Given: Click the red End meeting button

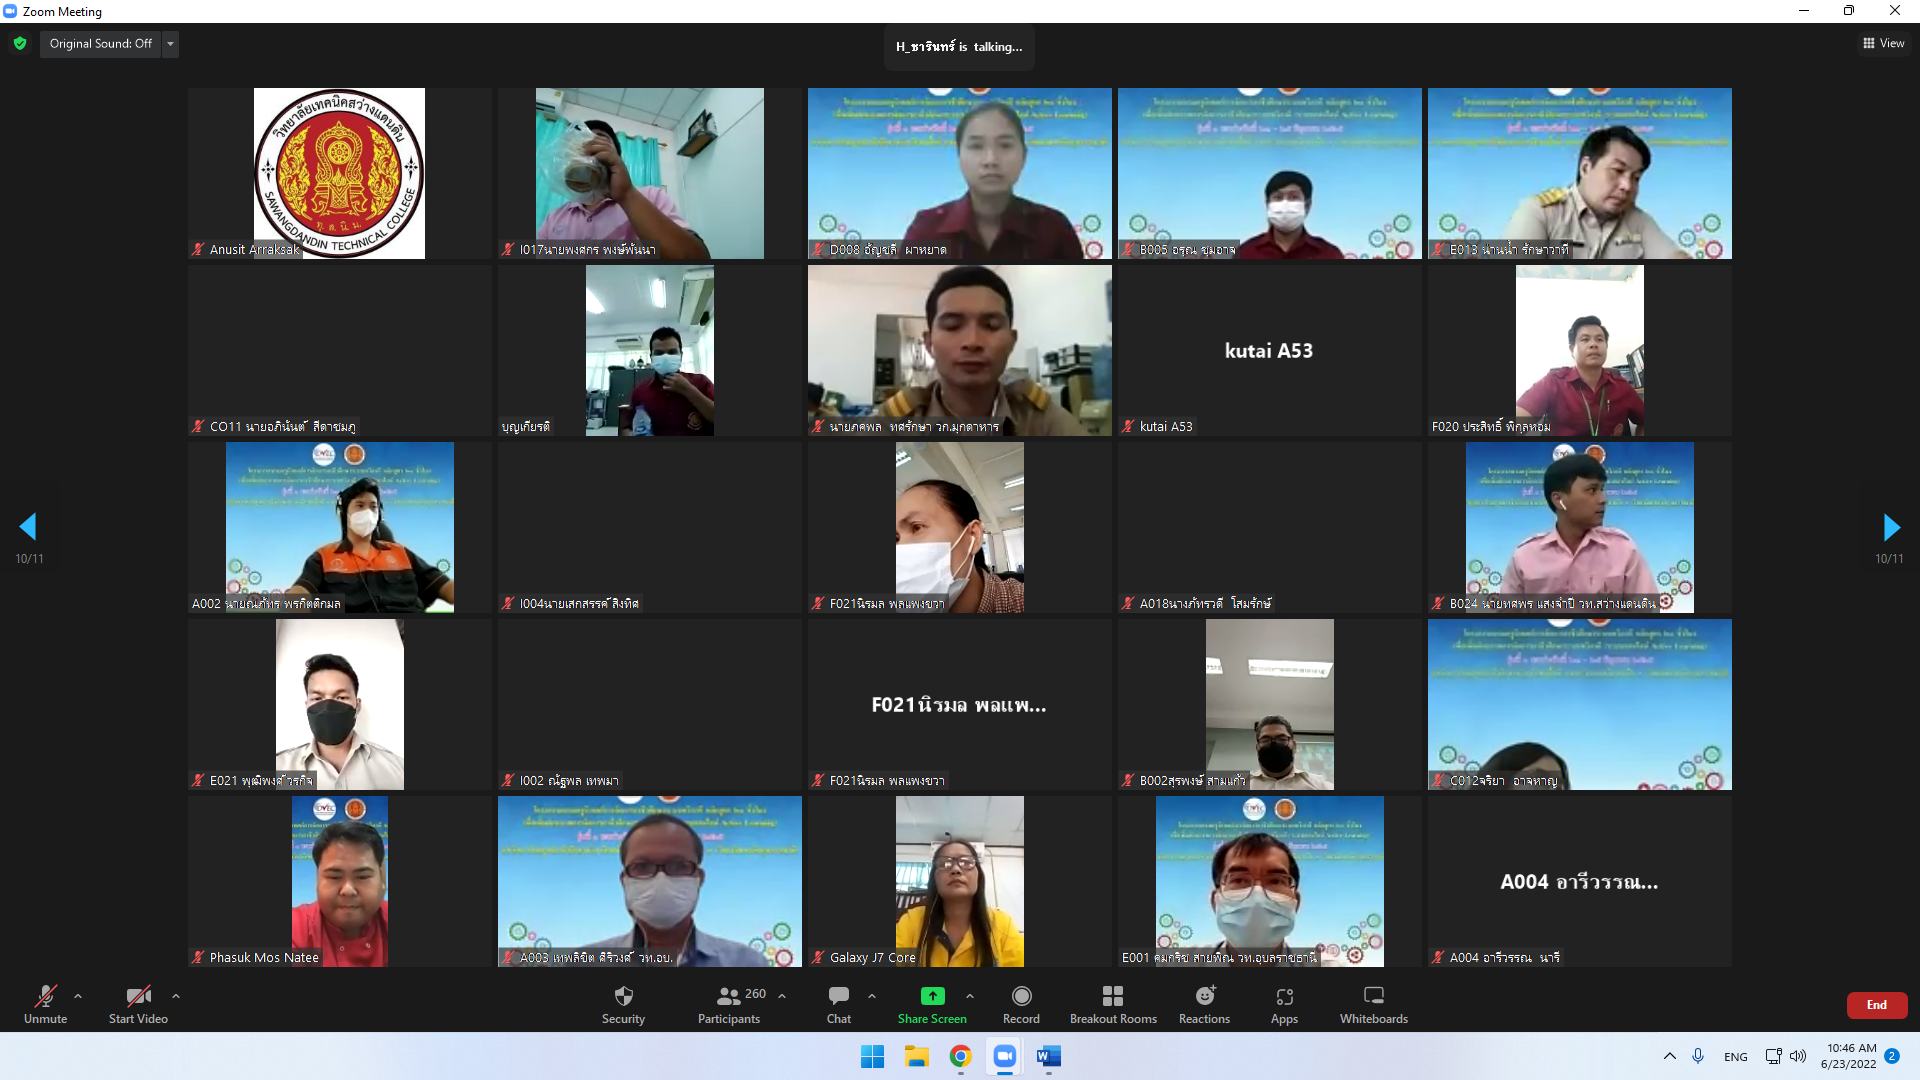Looking at the screenshot, I should 1876,1005.
